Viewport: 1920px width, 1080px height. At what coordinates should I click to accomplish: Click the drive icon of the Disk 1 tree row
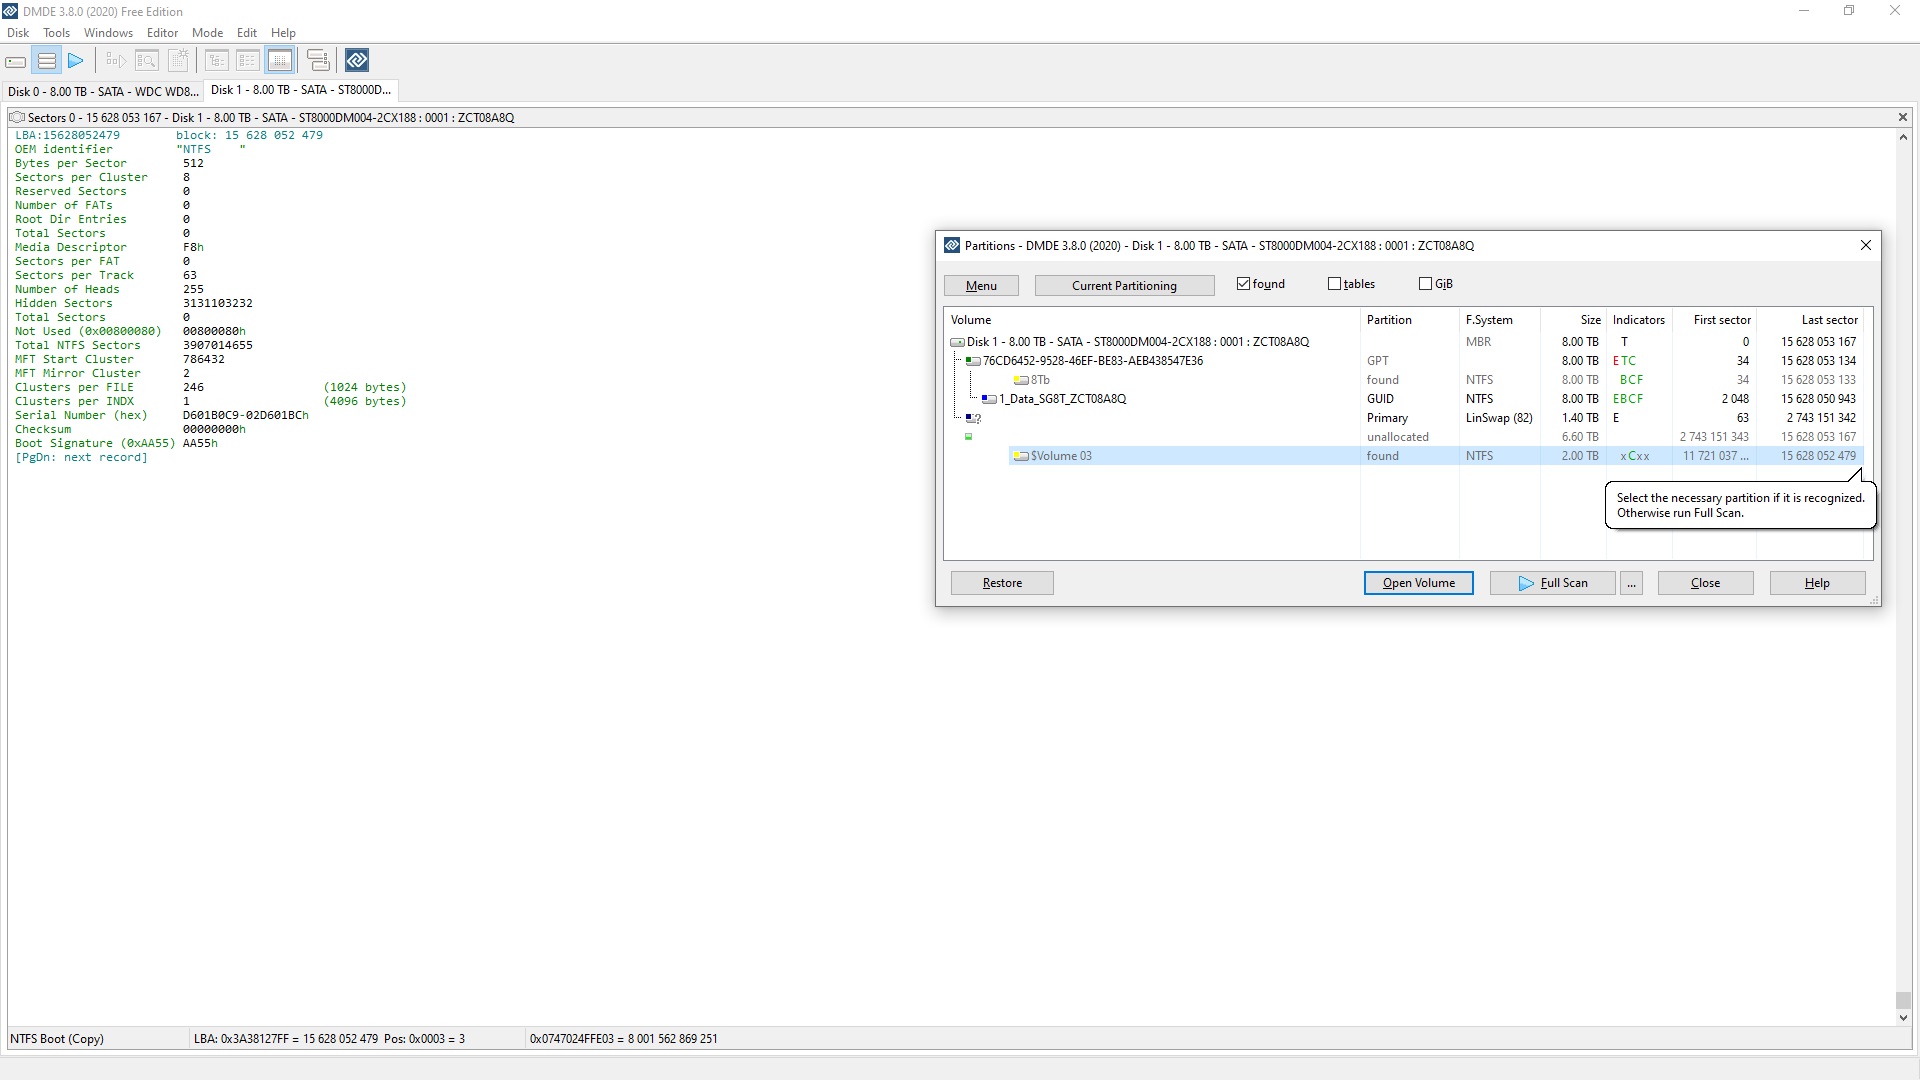(957, 342)
